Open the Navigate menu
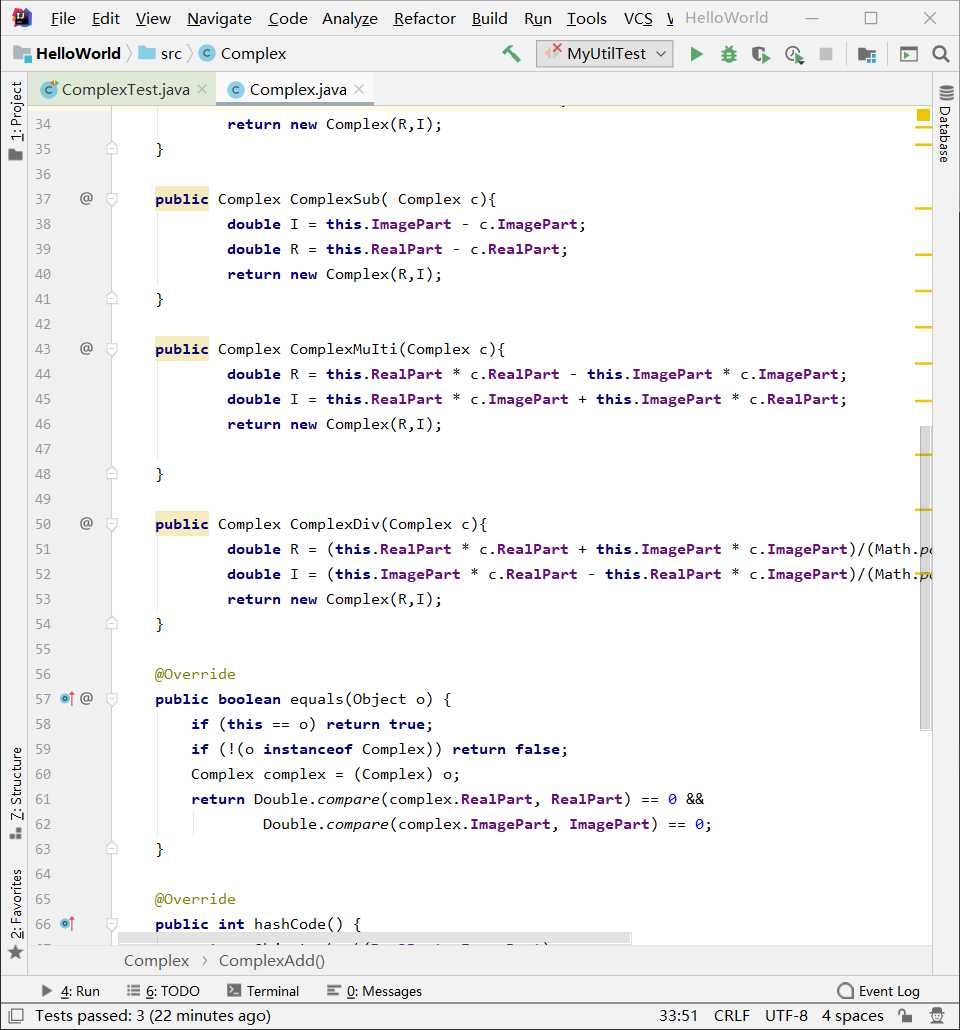960x1030 pixels. pyautogui.click(x=219, y=18)
